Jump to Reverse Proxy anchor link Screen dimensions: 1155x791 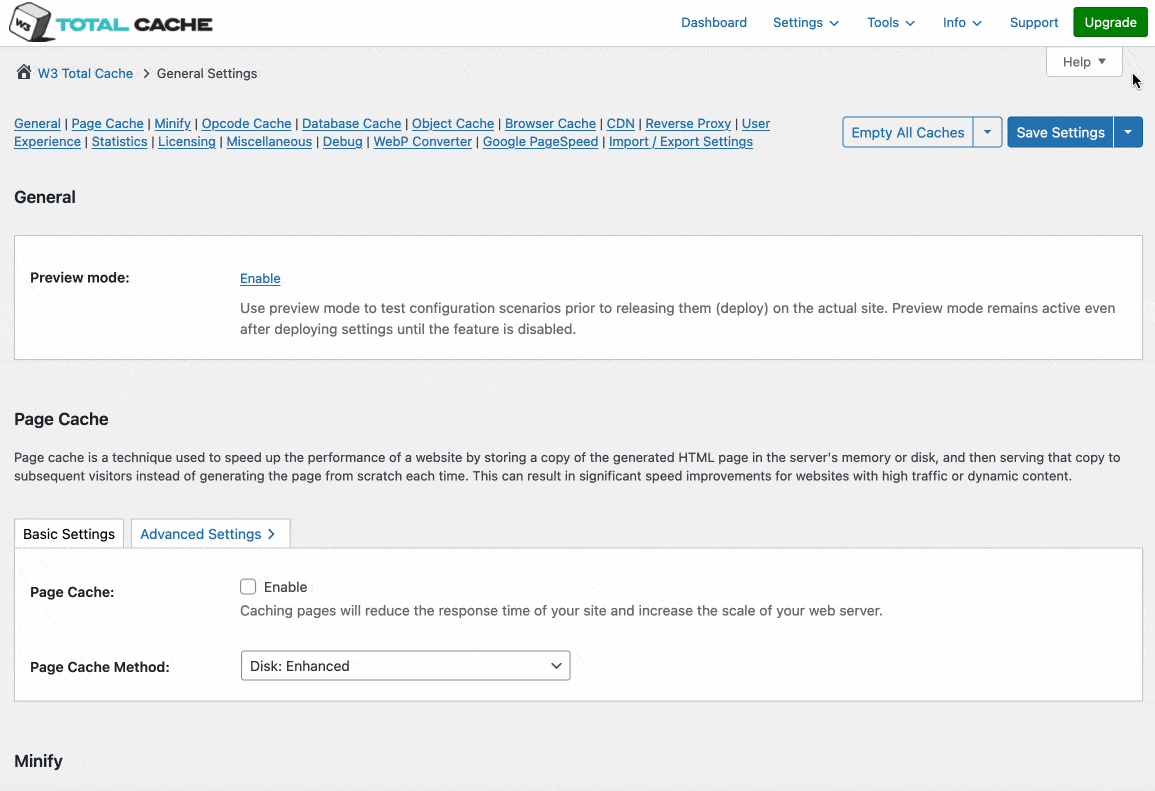point(688,124)
